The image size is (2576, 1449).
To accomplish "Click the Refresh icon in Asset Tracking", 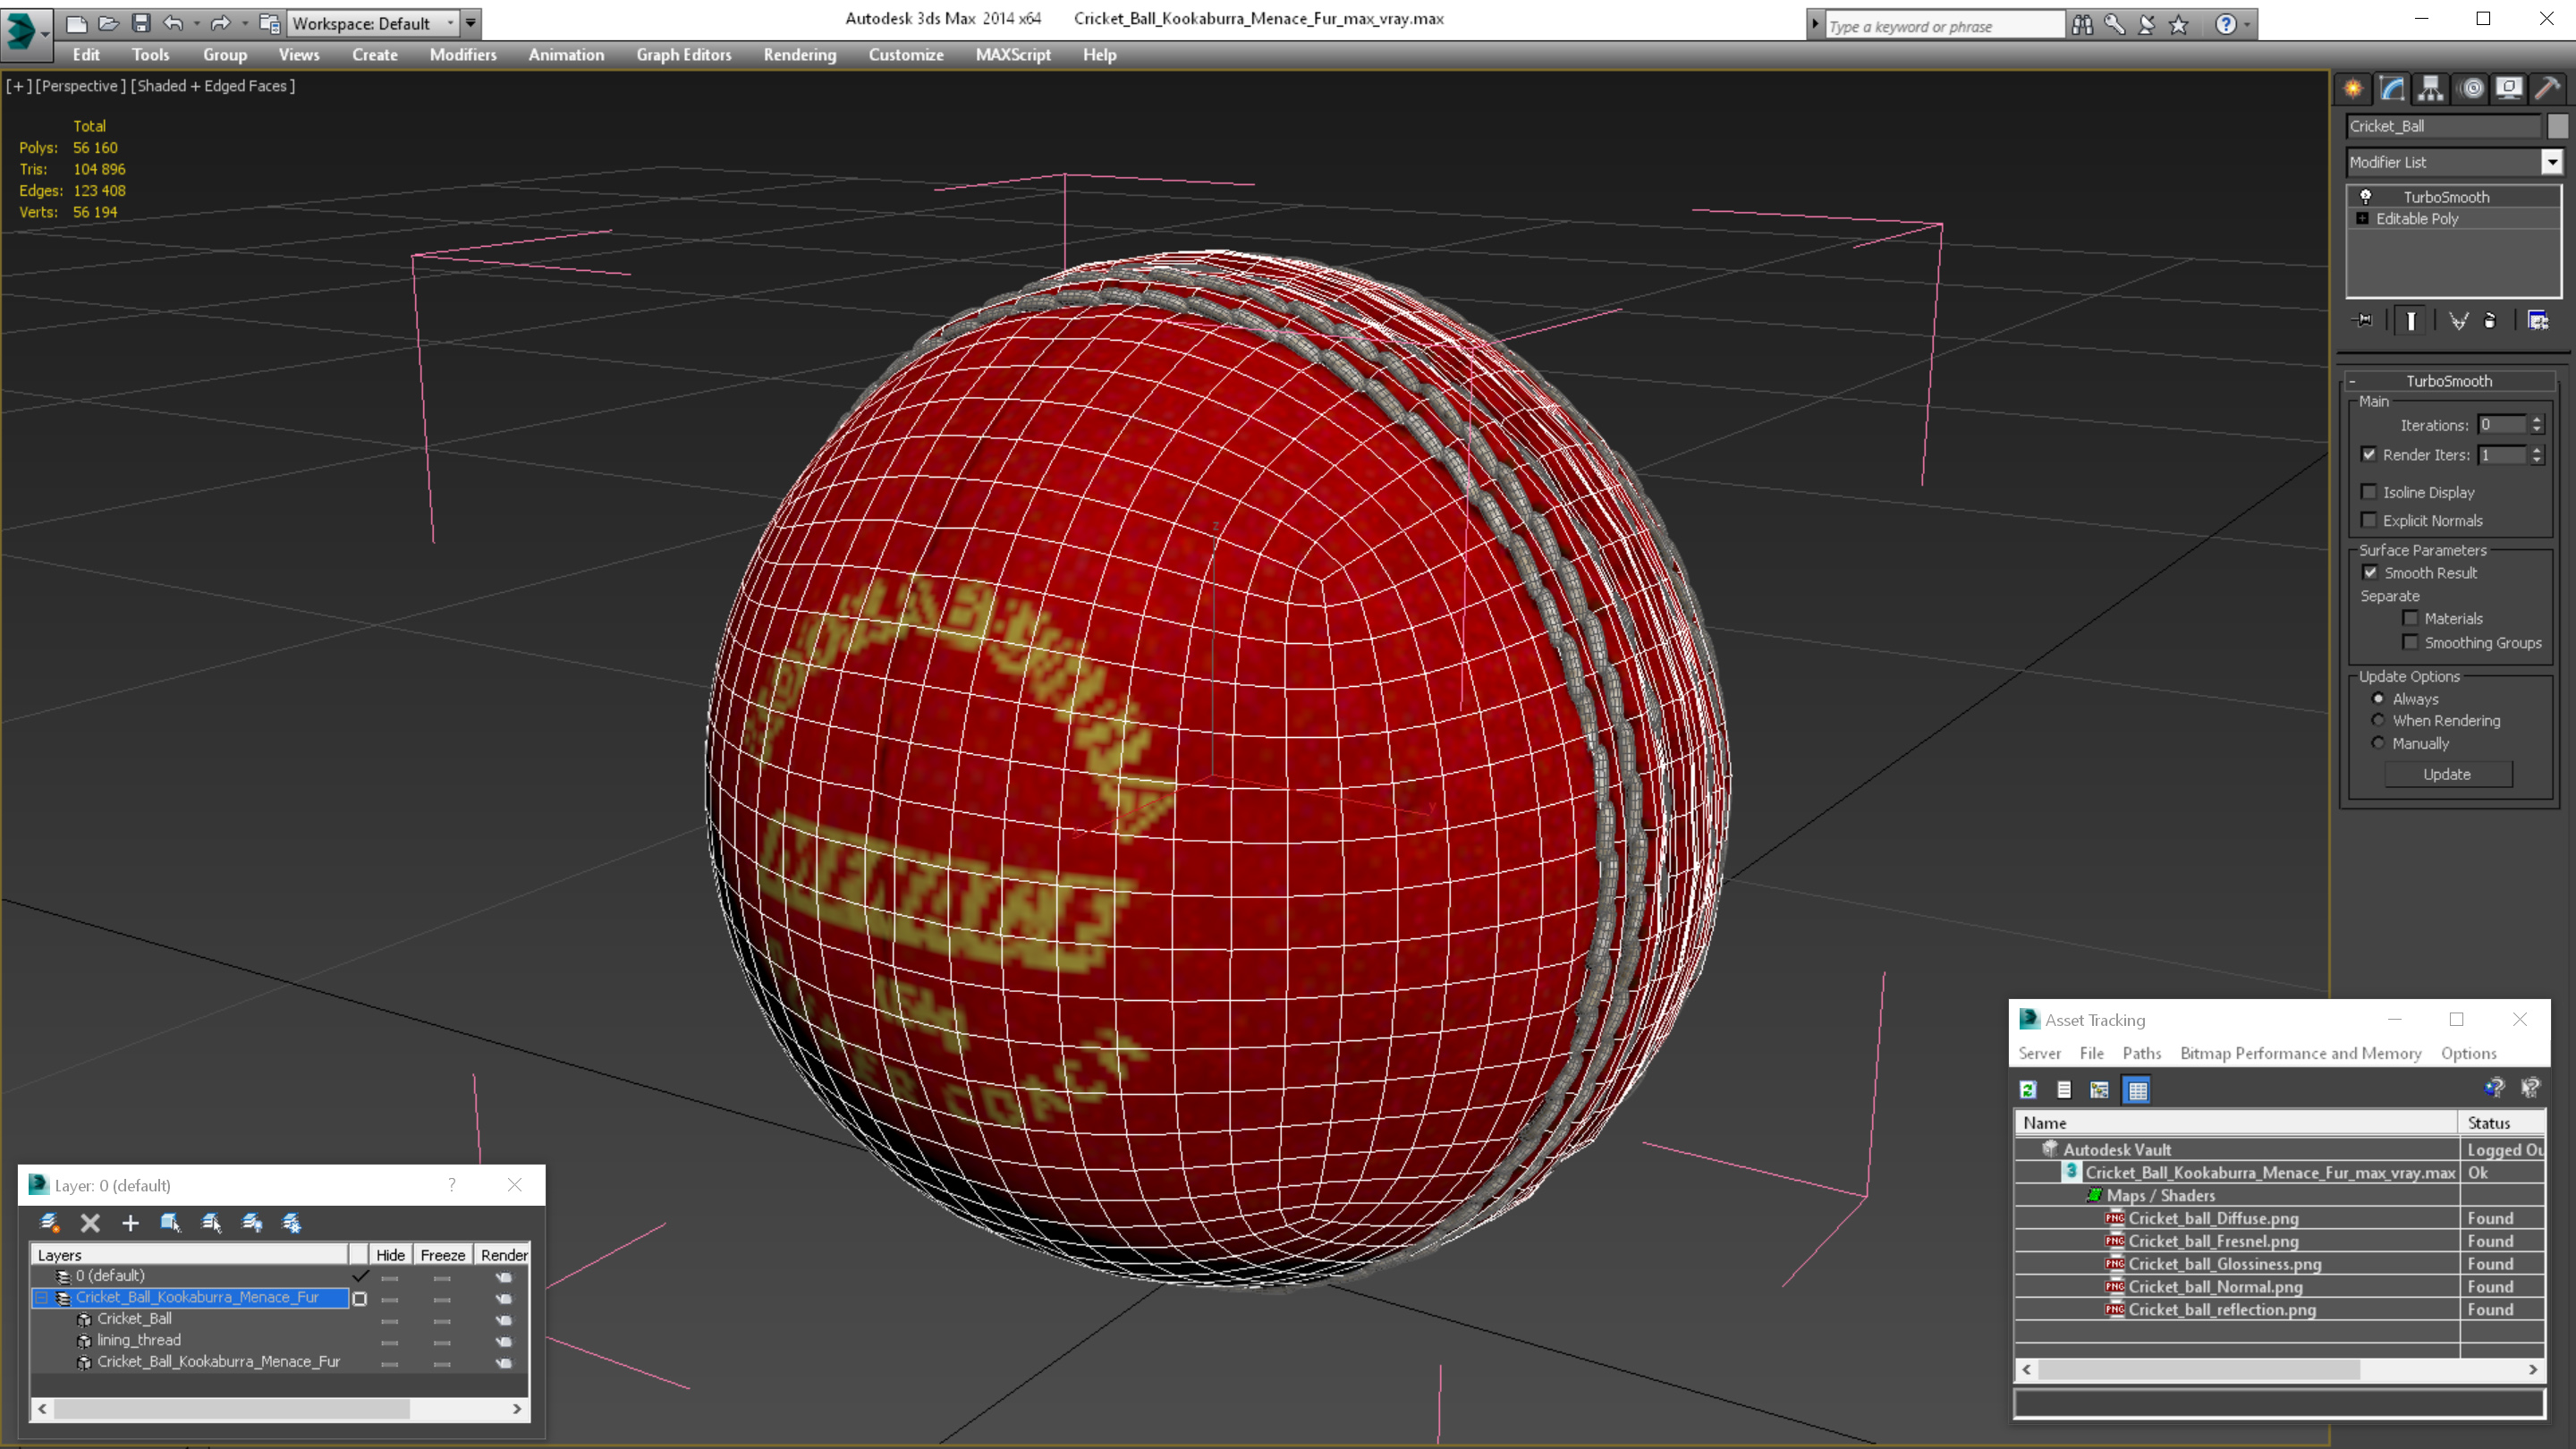I will click(x=2028, y=1090).
